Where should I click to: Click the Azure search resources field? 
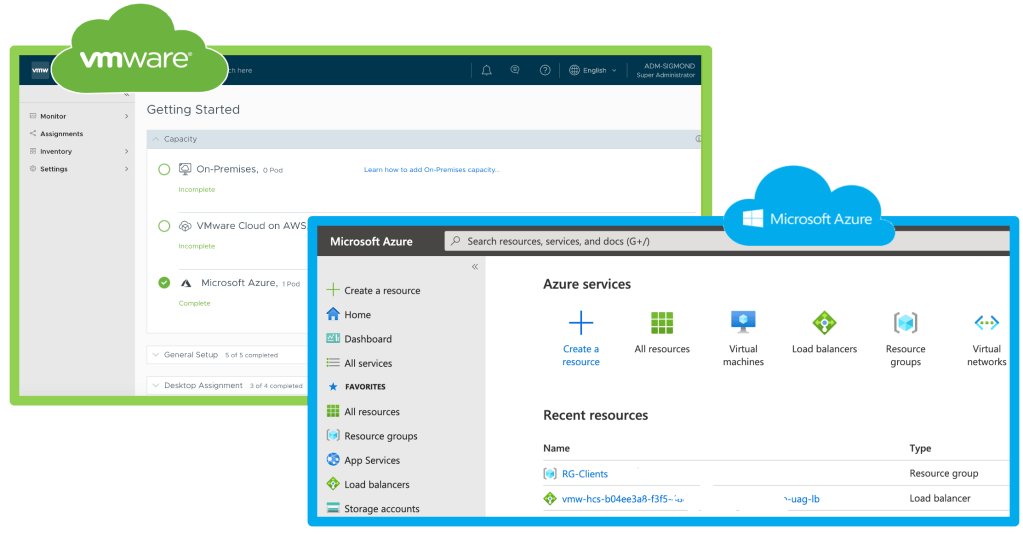[x=727, y=241]
